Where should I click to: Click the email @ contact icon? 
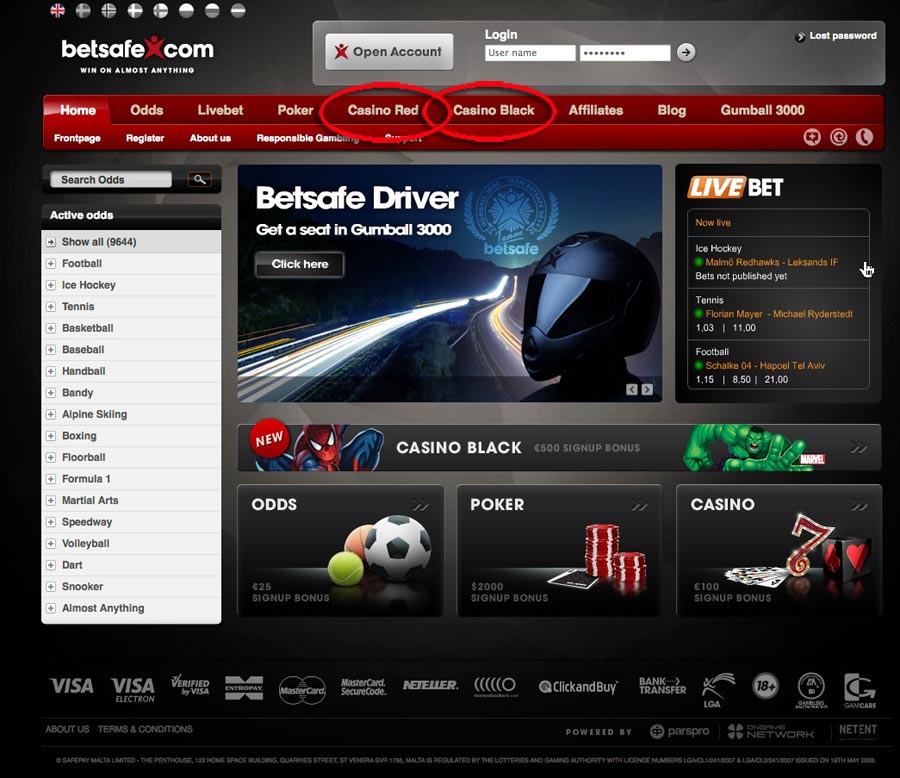(839, 137)
